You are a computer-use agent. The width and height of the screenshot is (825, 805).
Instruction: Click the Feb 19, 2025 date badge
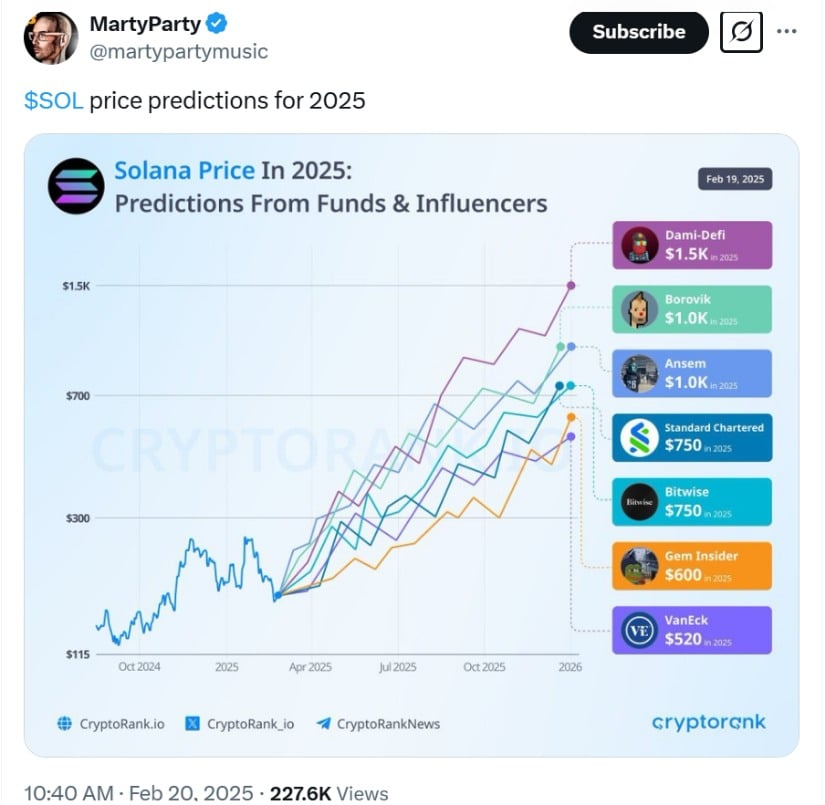pyautogui.click(x=735, y=179)
